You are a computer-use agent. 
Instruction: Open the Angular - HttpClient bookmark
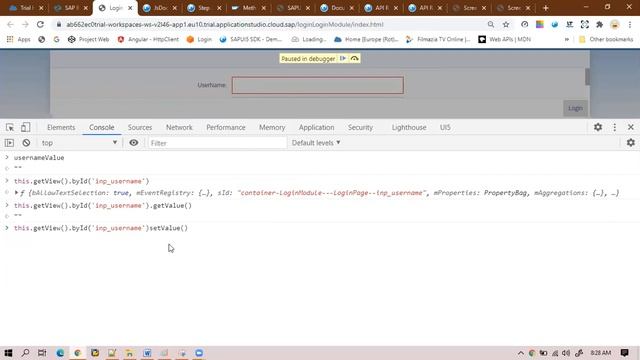point(148,40)
